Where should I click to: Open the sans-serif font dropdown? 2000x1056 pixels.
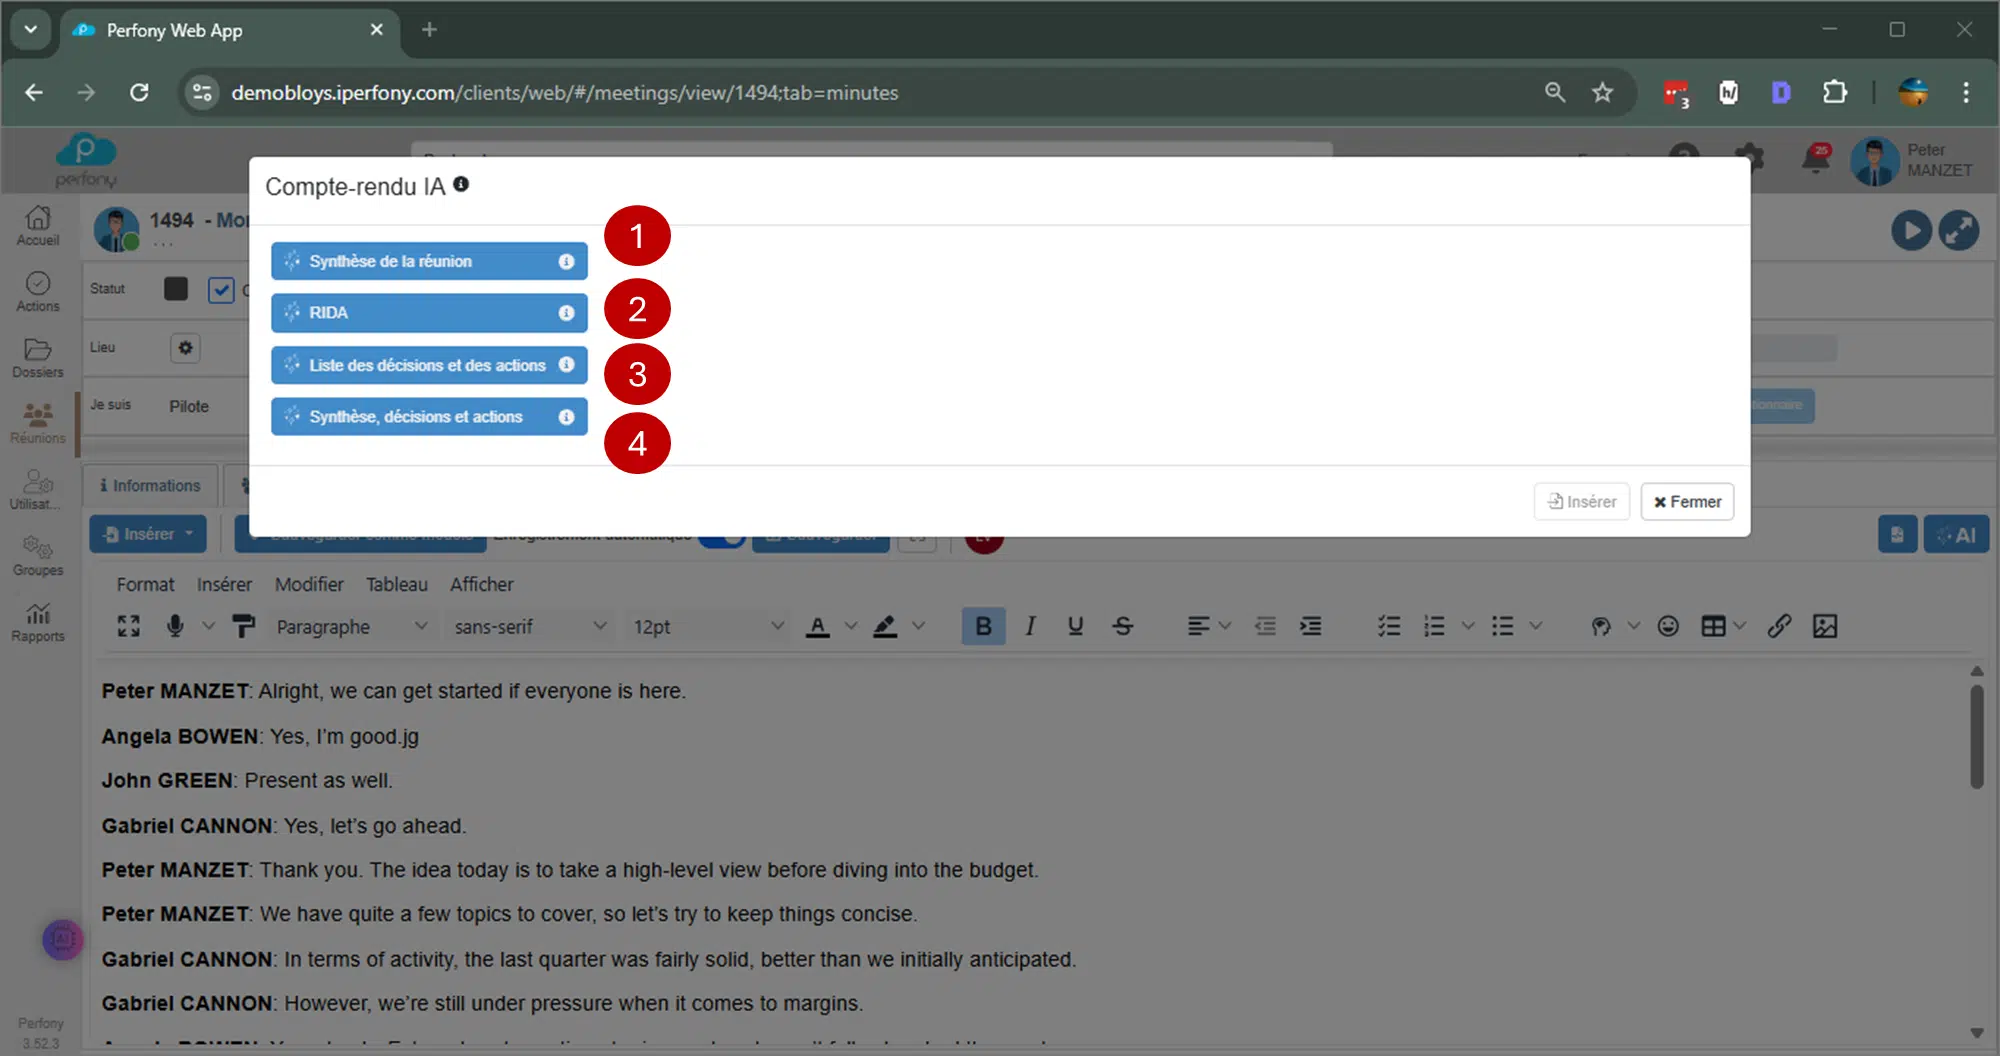(x=529, y=627)
